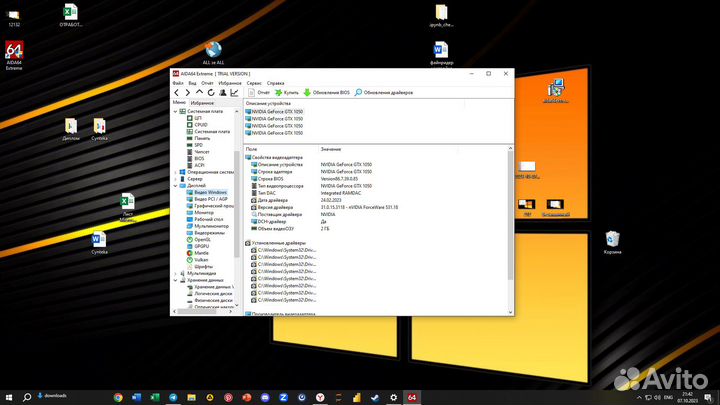Collapse the top Системная плата node chevron
This screenshot has width=720, height=405.
(175, 112)
